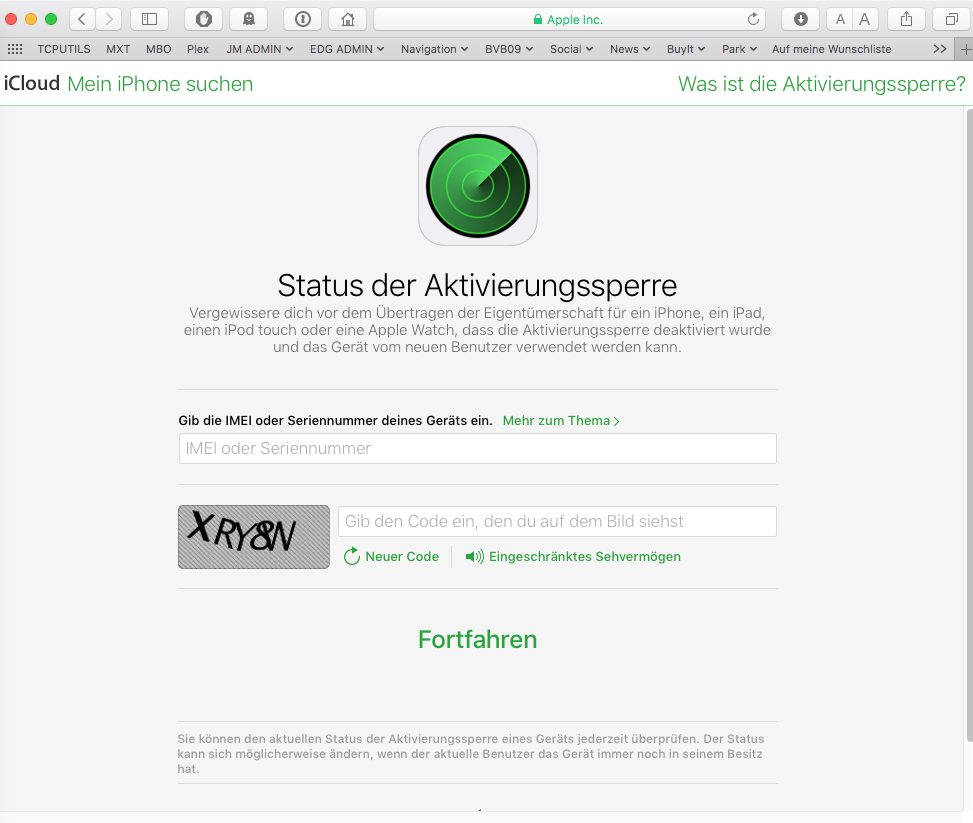This screenshot has height=823, width=973.
Task: Click the speaker icon for audio captcha
Action: click(475, 557)
